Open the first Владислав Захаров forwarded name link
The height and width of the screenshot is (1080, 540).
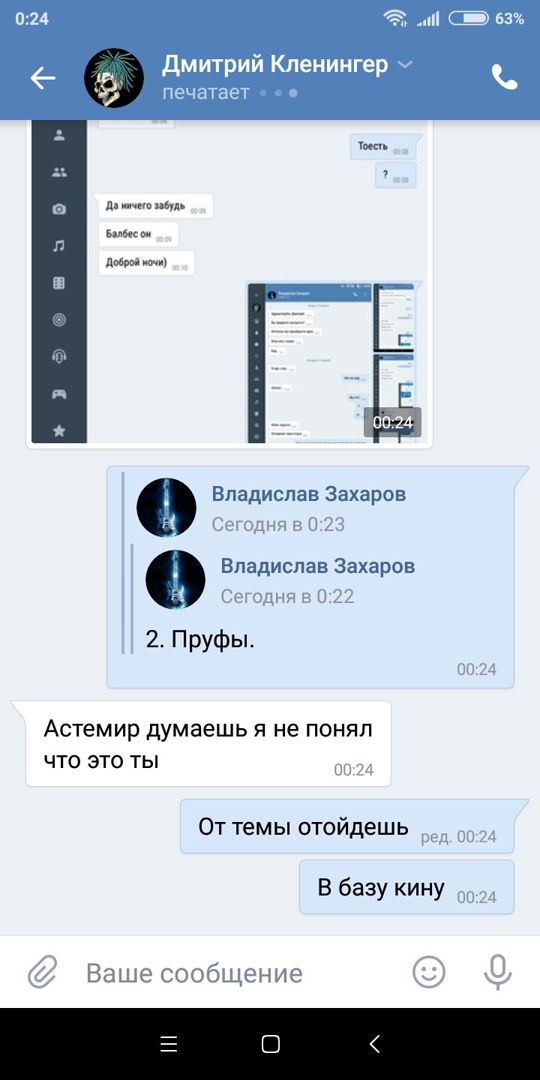(309, 494)
